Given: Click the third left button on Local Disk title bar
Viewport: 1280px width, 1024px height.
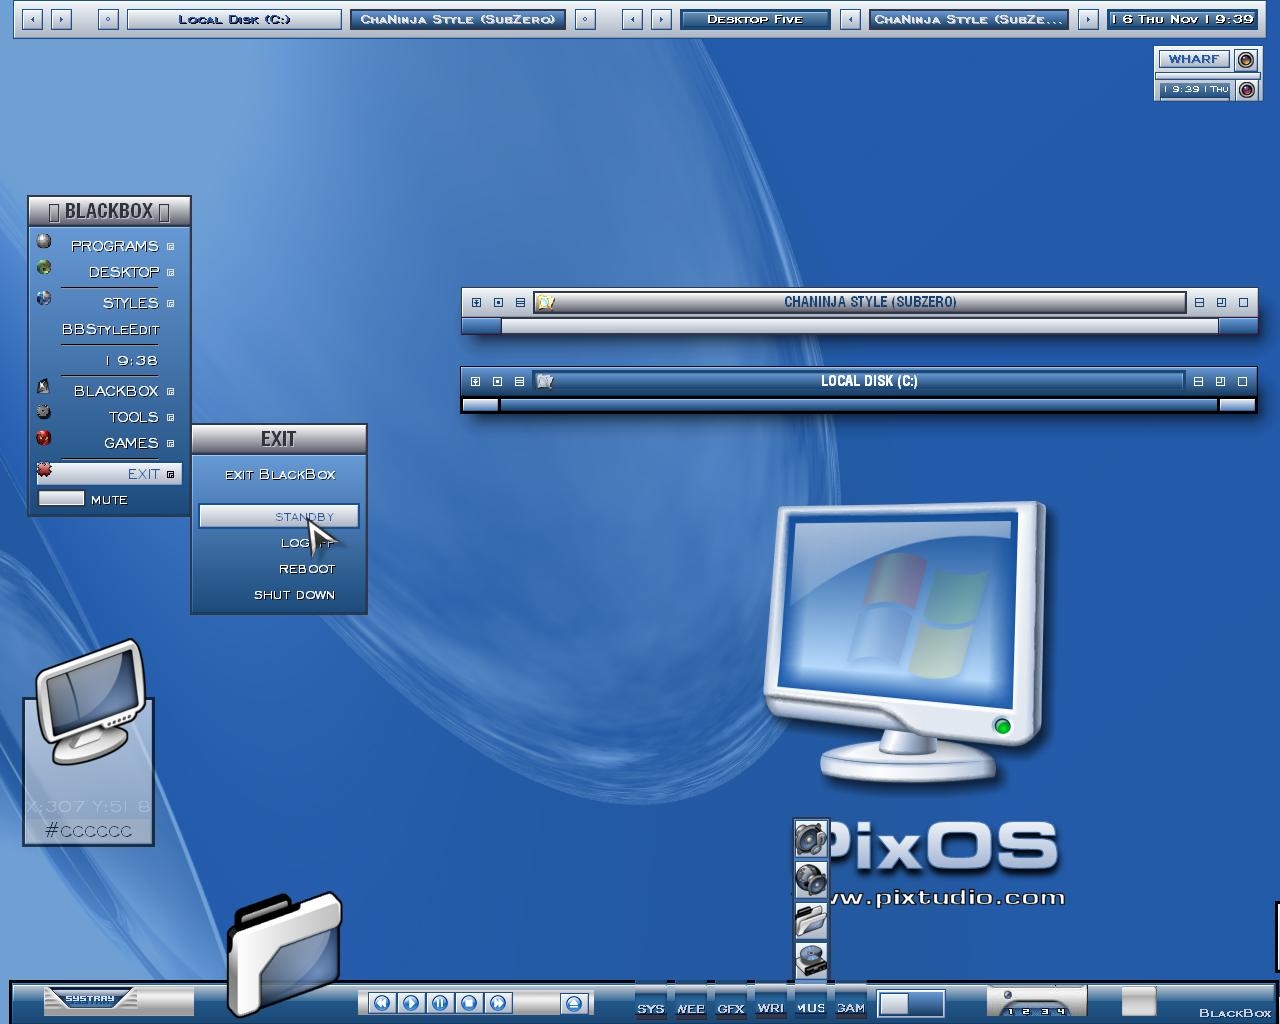Looking at the screenshot, I should tap(519, 381).
